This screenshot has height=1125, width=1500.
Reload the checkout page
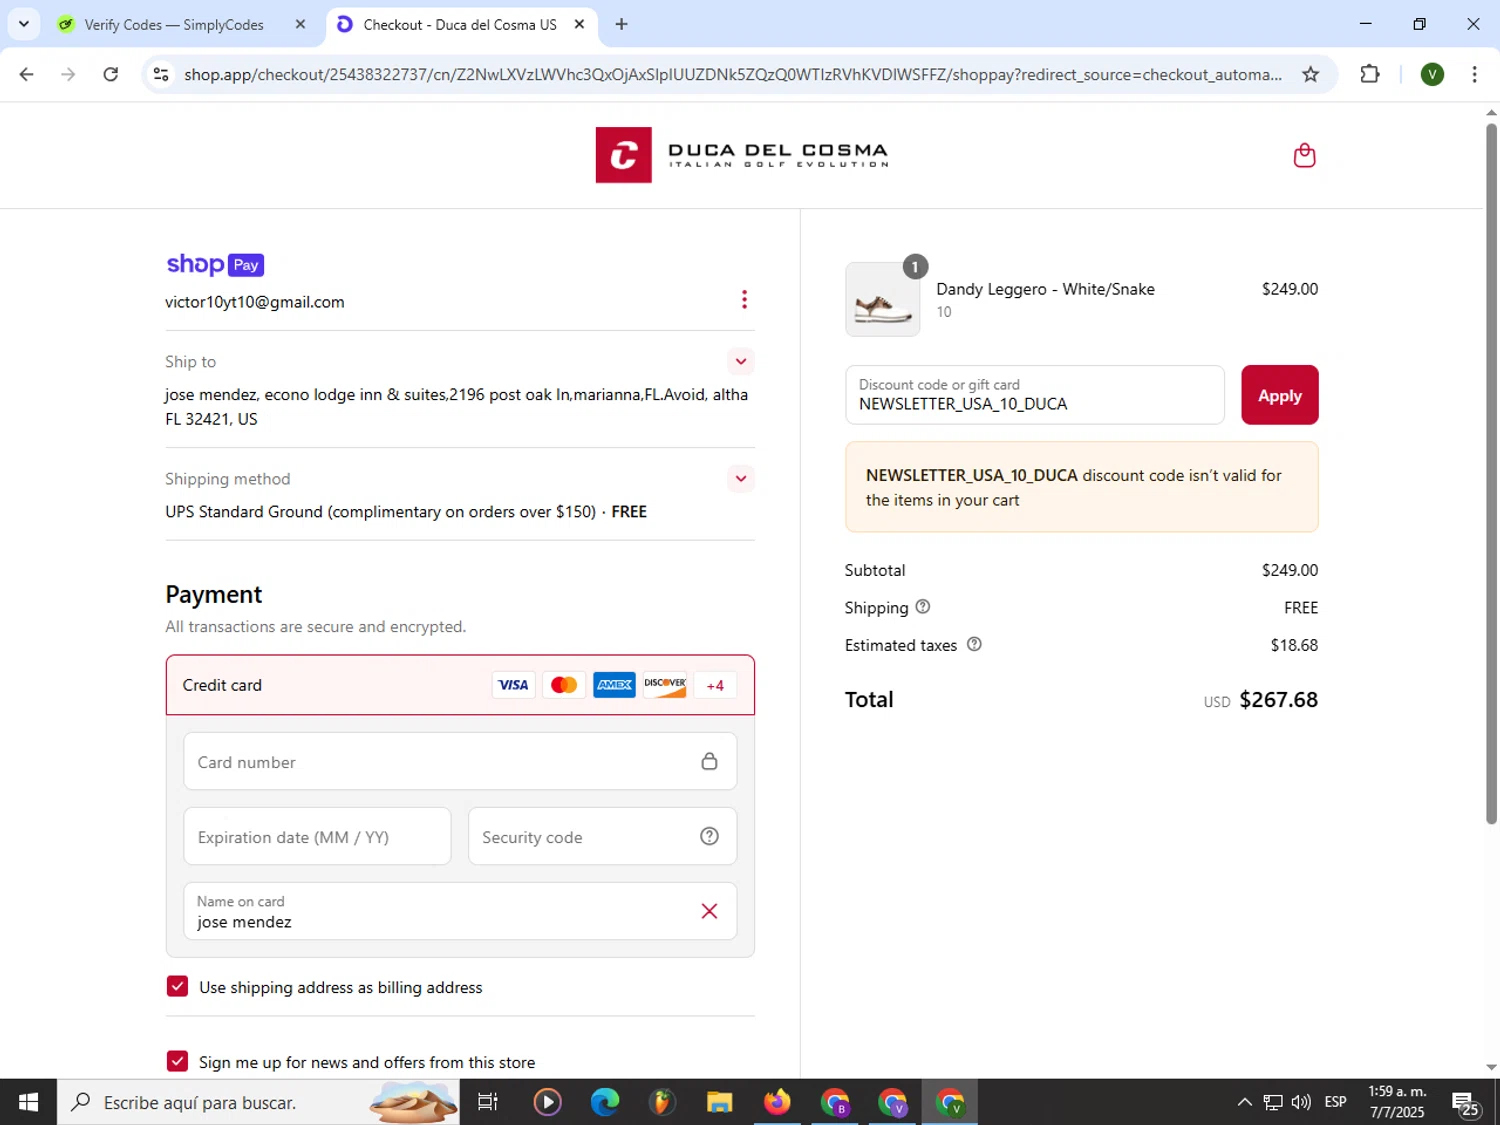click(111, 74)
